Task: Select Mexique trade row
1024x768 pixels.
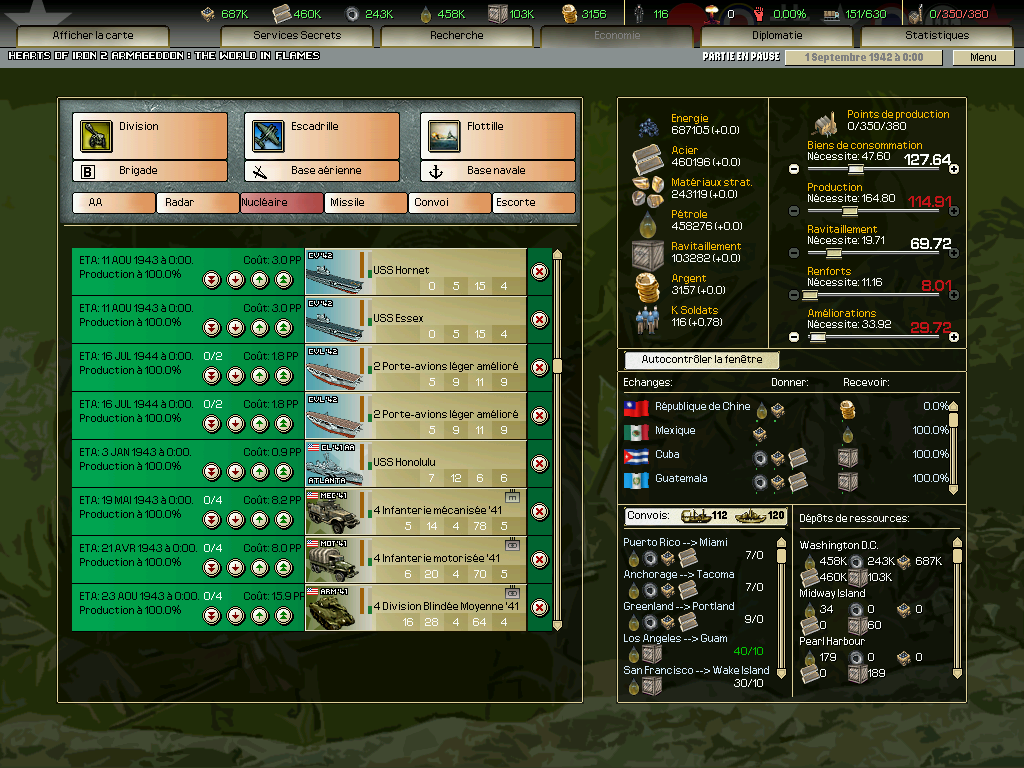Action: click(x=786, y=431)
